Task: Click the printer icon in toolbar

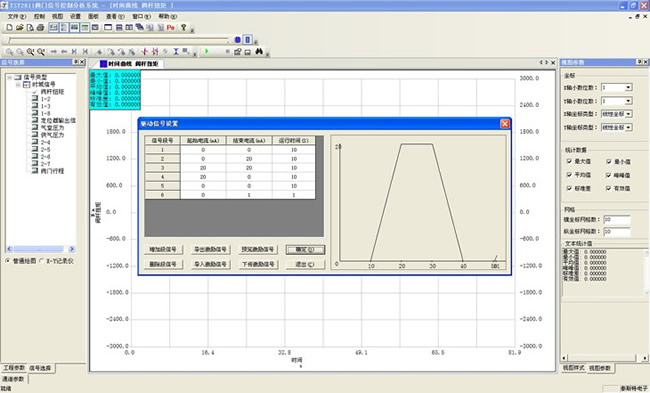Action: pos(40,27)
